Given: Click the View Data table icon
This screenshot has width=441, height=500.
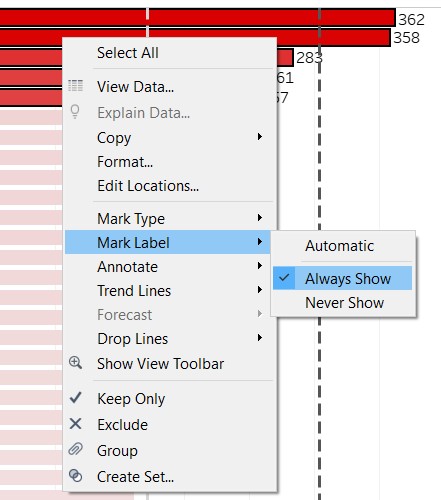Looking at the screenshot, I should 75,86.
